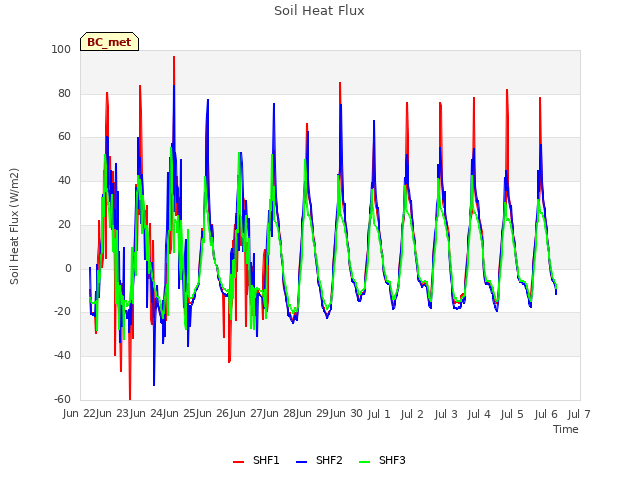Viewport: 640px width, 480px height.
Task: Click the -60 y-axis tick label
Action: click(62, 399)
